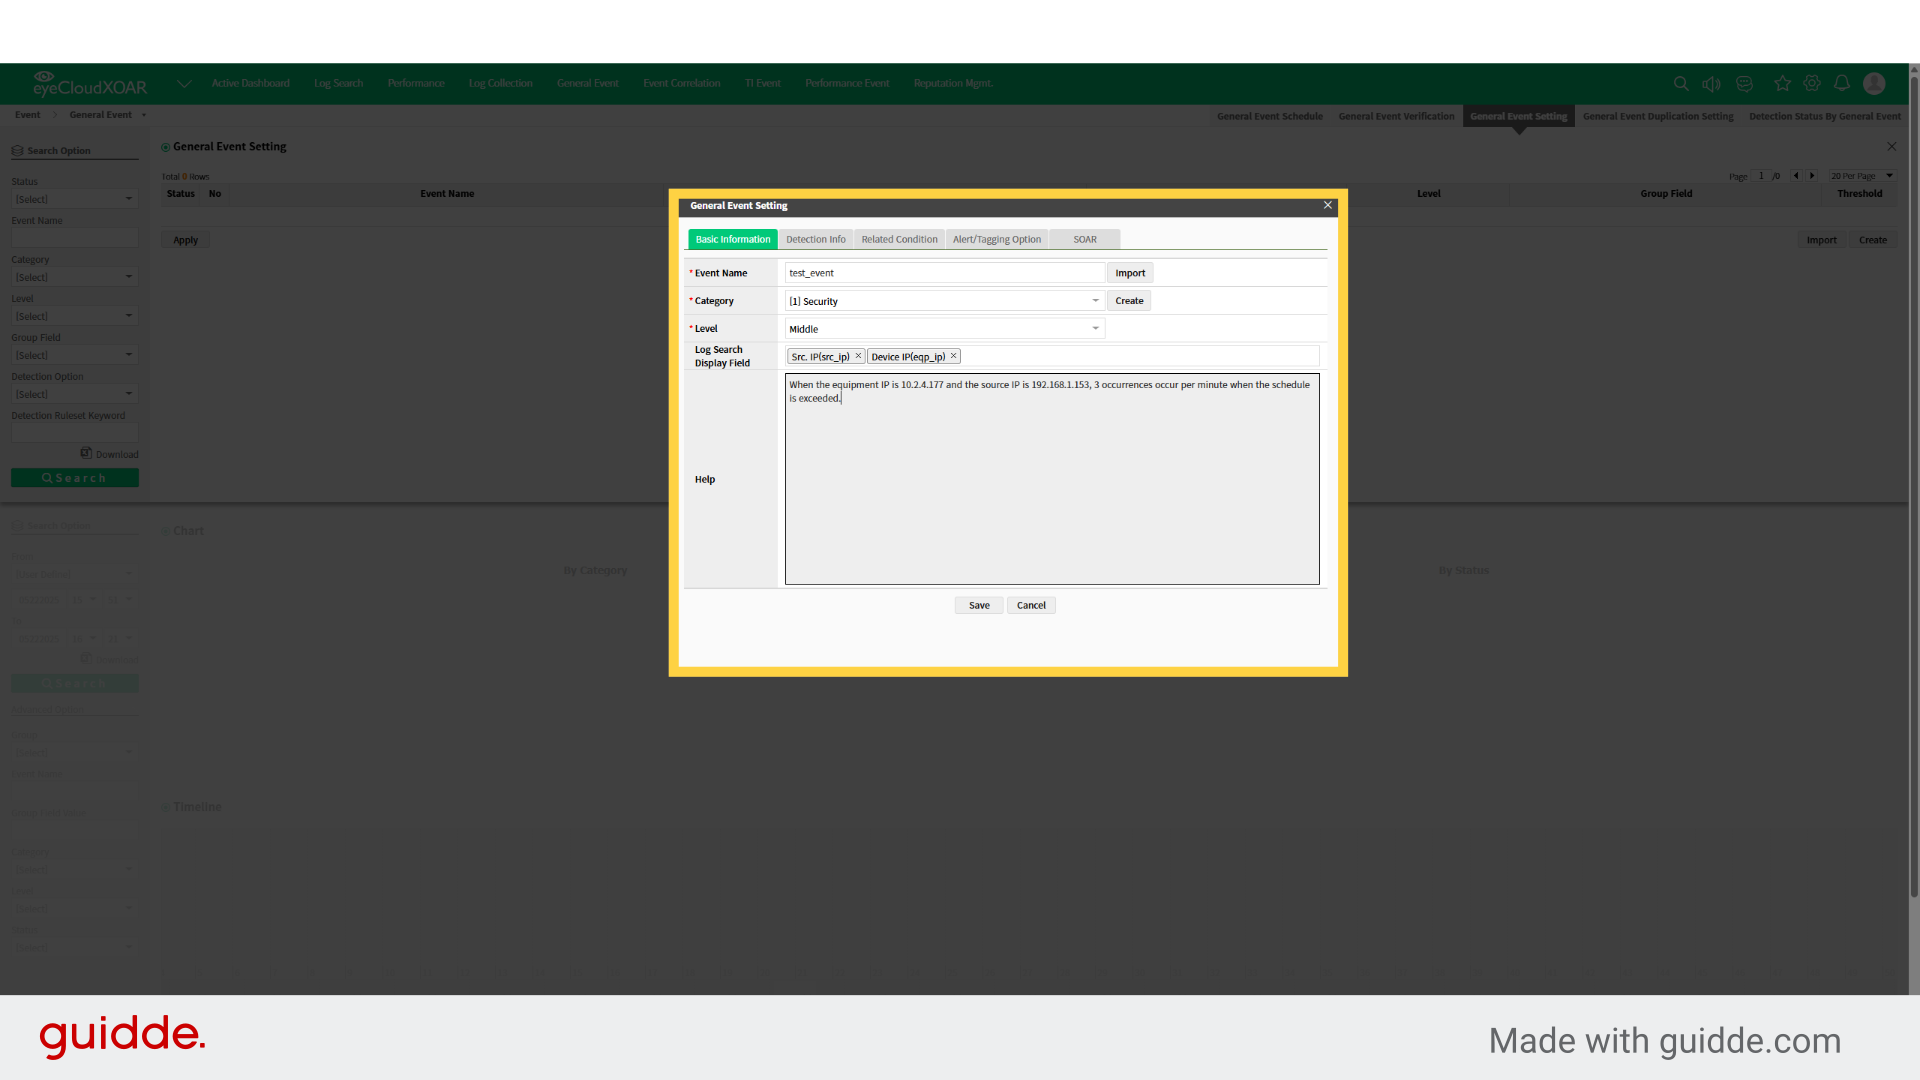
Task: Click inside the Detection Ruleset Keyword field
Action: (74, 432)
